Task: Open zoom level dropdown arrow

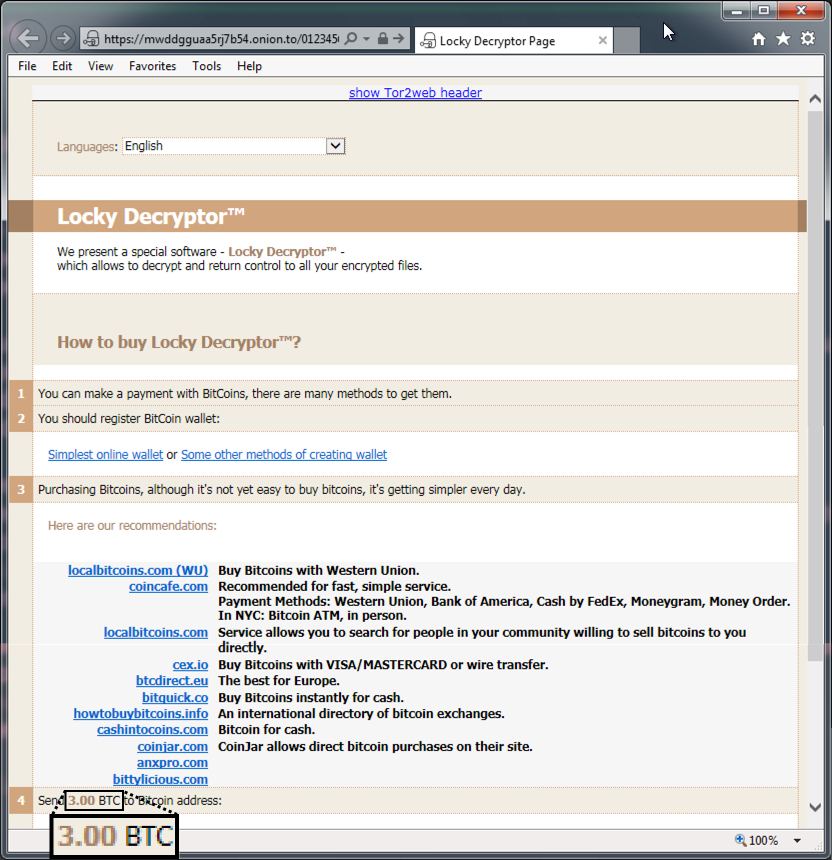Action: (797, 840)
